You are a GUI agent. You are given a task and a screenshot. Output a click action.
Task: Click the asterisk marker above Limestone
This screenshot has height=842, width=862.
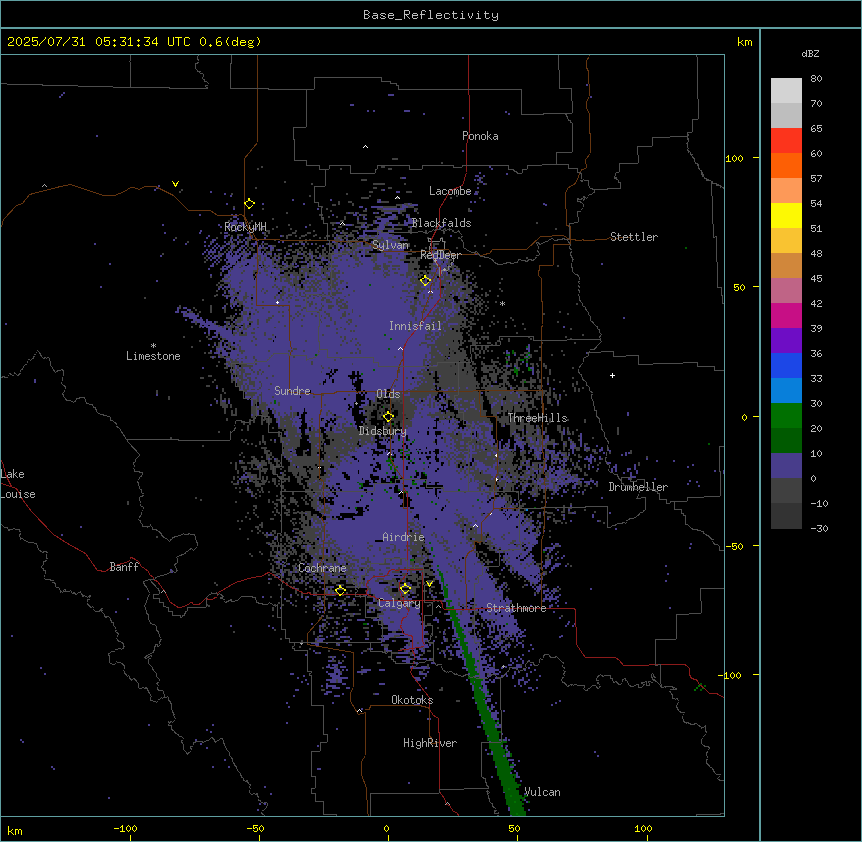pos(153,346)
